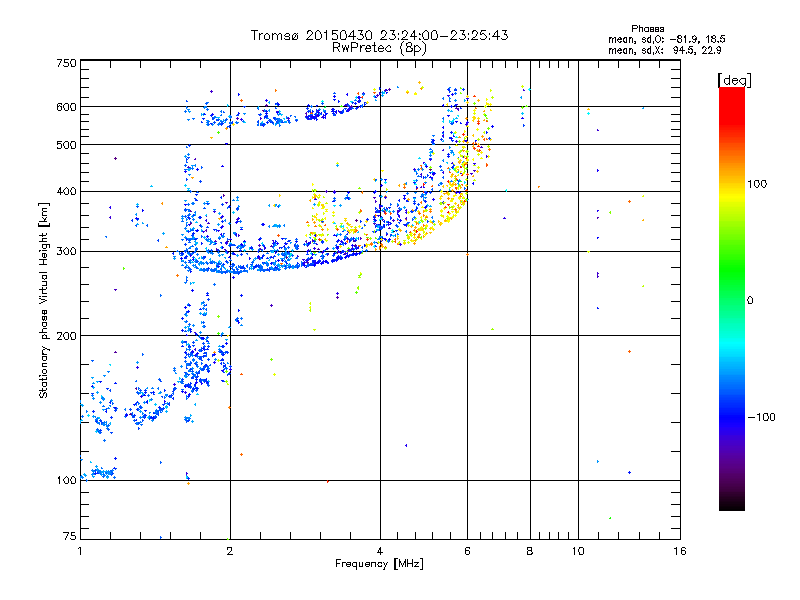Click the x-axis '8' tick label
800x600 pixels.
530,551
